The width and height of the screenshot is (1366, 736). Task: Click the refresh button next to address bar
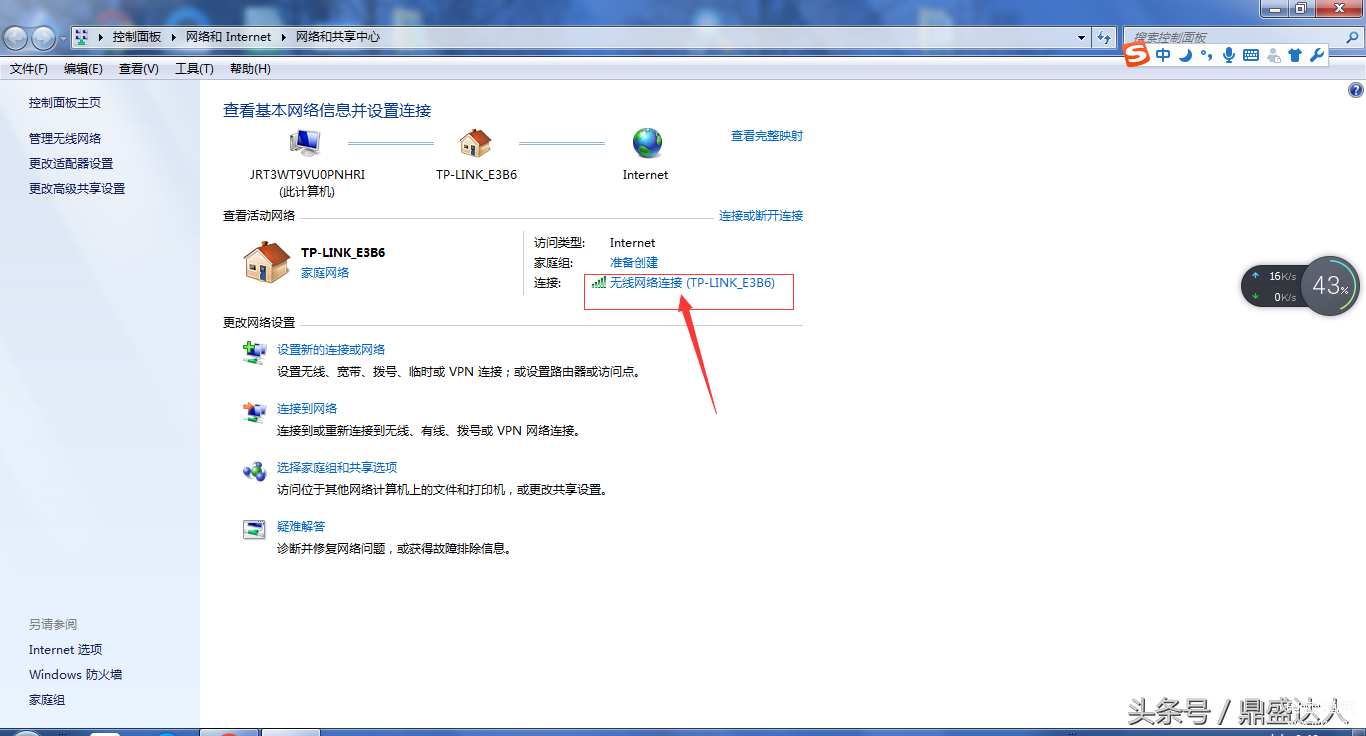pyautogui.click(x=1104, y=37)
